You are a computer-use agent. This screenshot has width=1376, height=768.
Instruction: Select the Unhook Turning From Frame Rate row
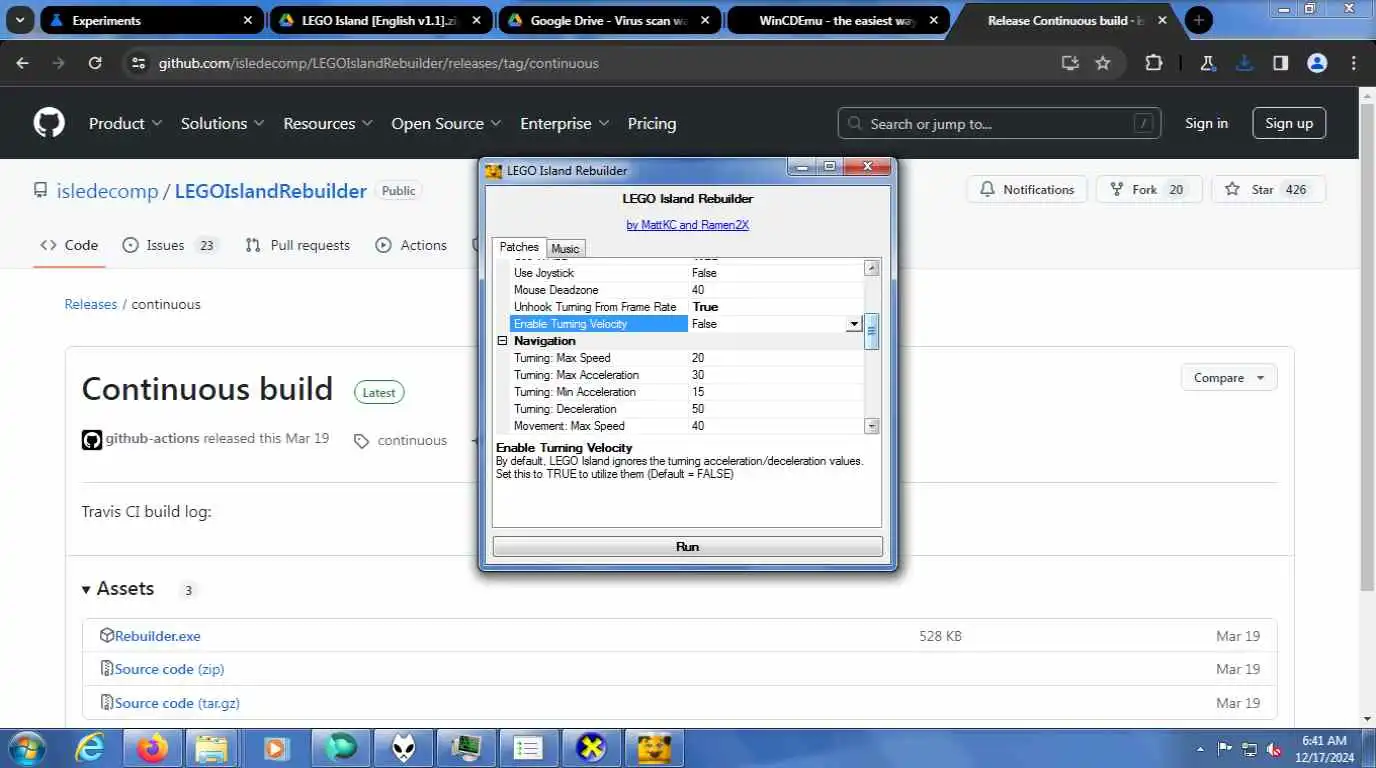click(x=686, y=307)
